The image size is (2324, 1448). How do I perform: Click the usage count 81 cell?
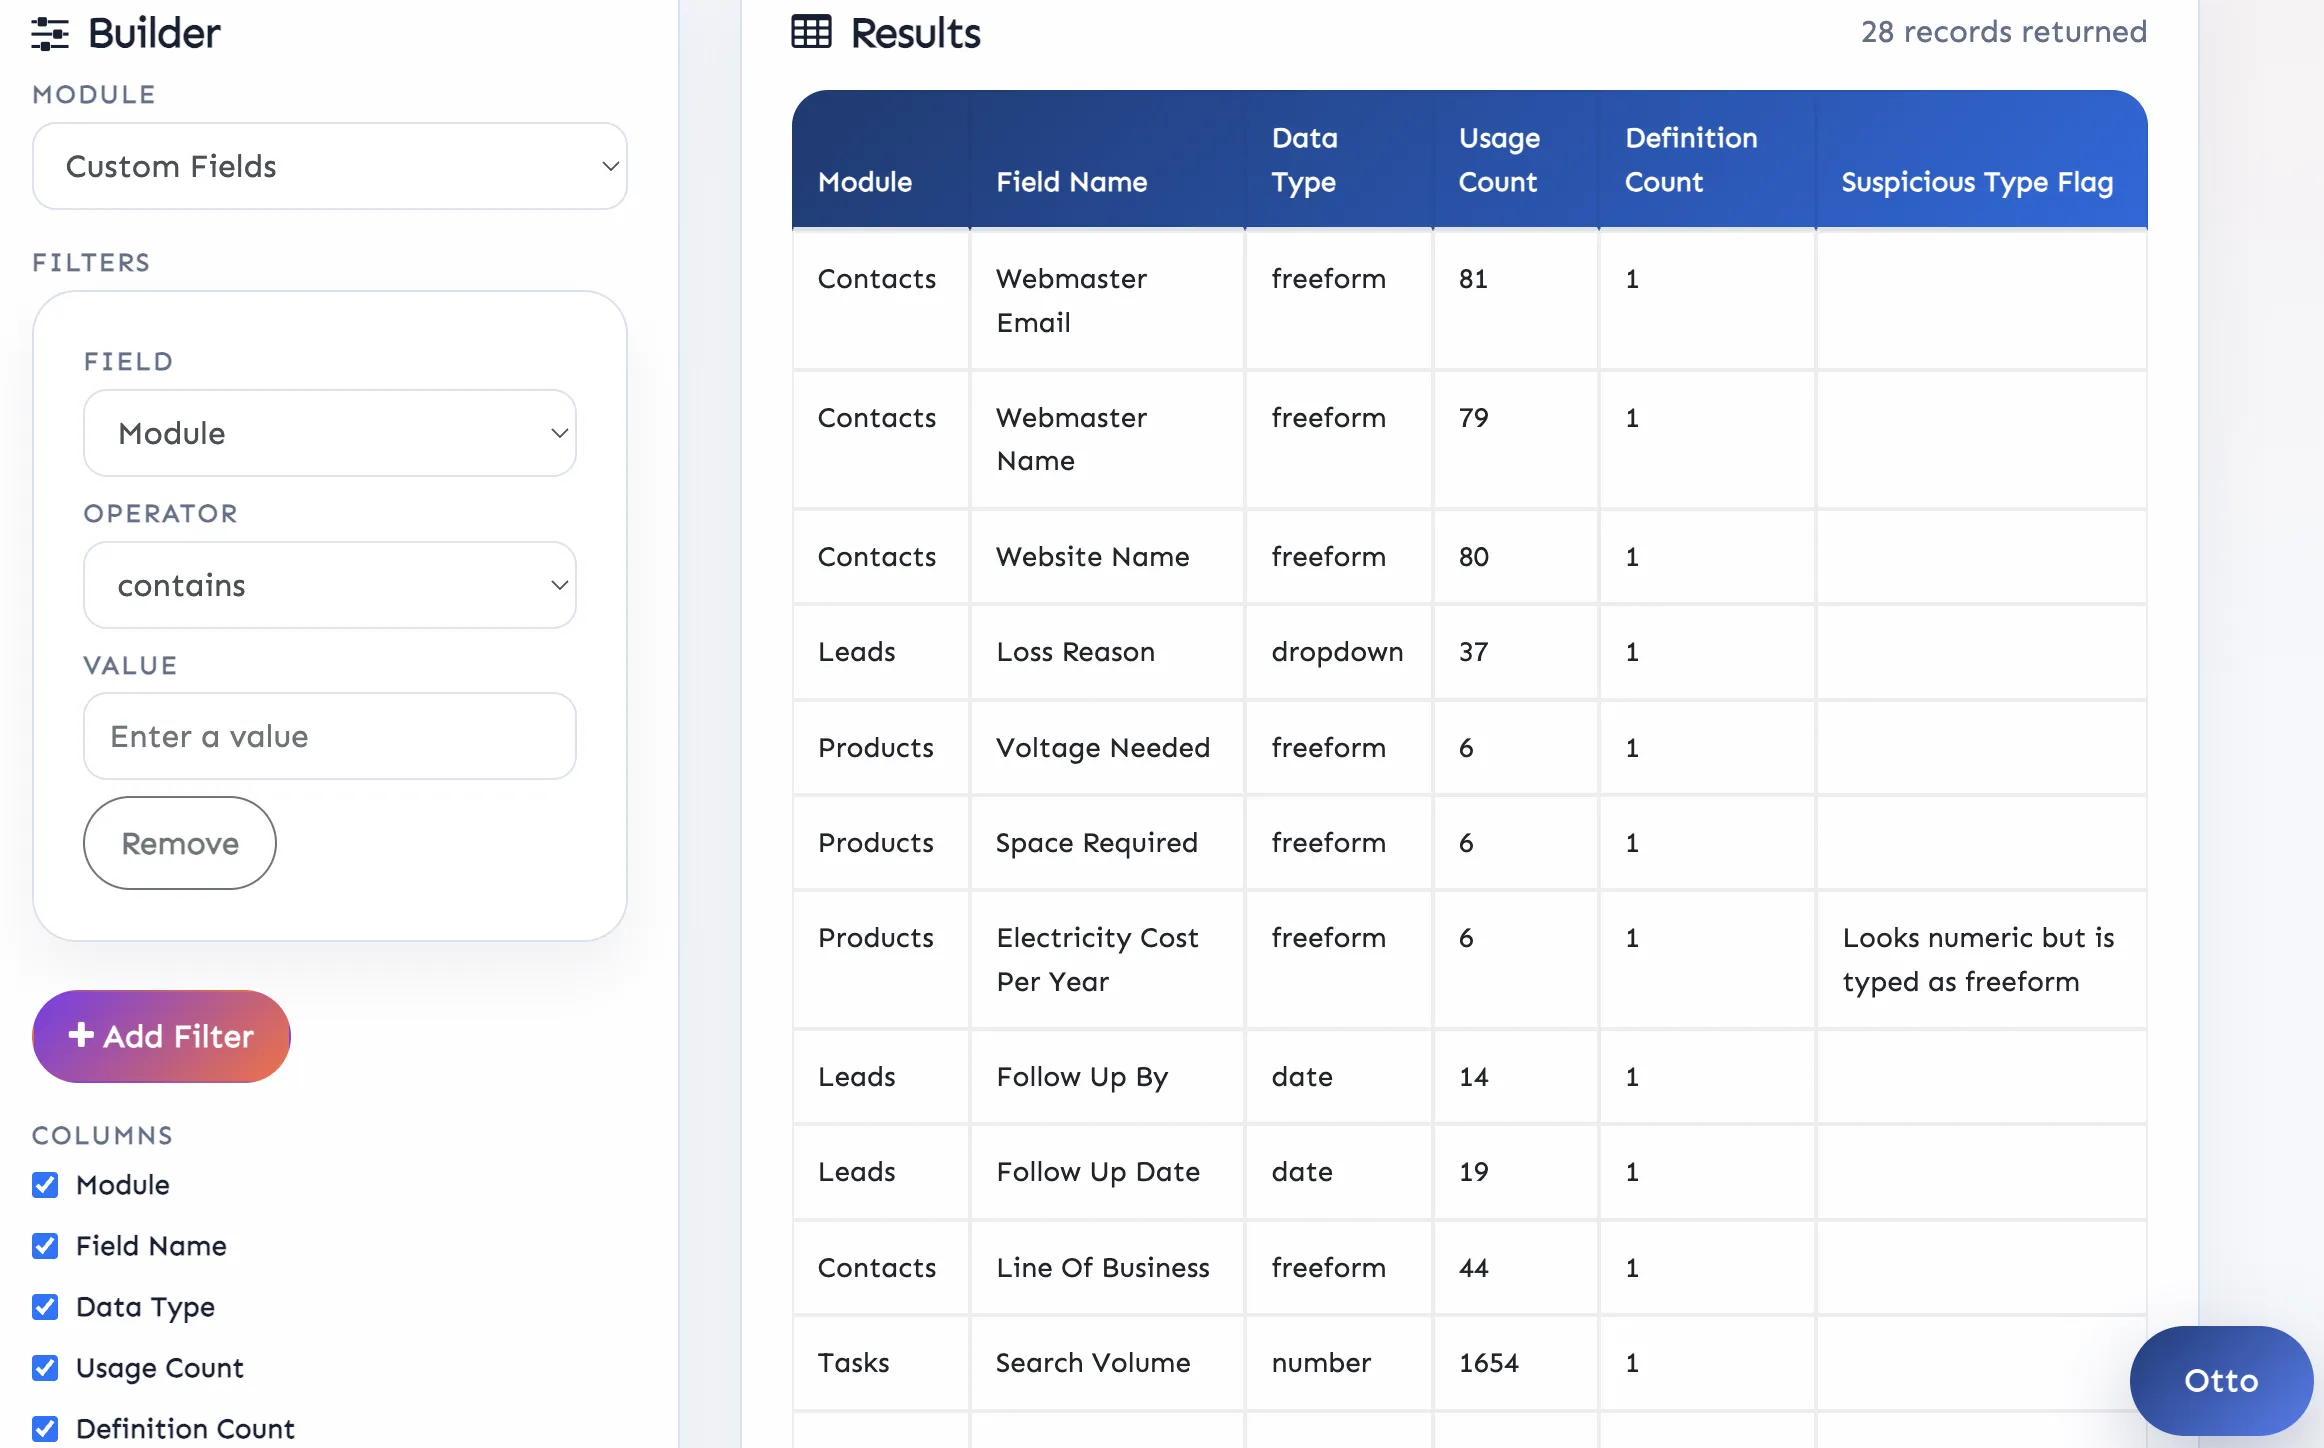coord(1515,301)
